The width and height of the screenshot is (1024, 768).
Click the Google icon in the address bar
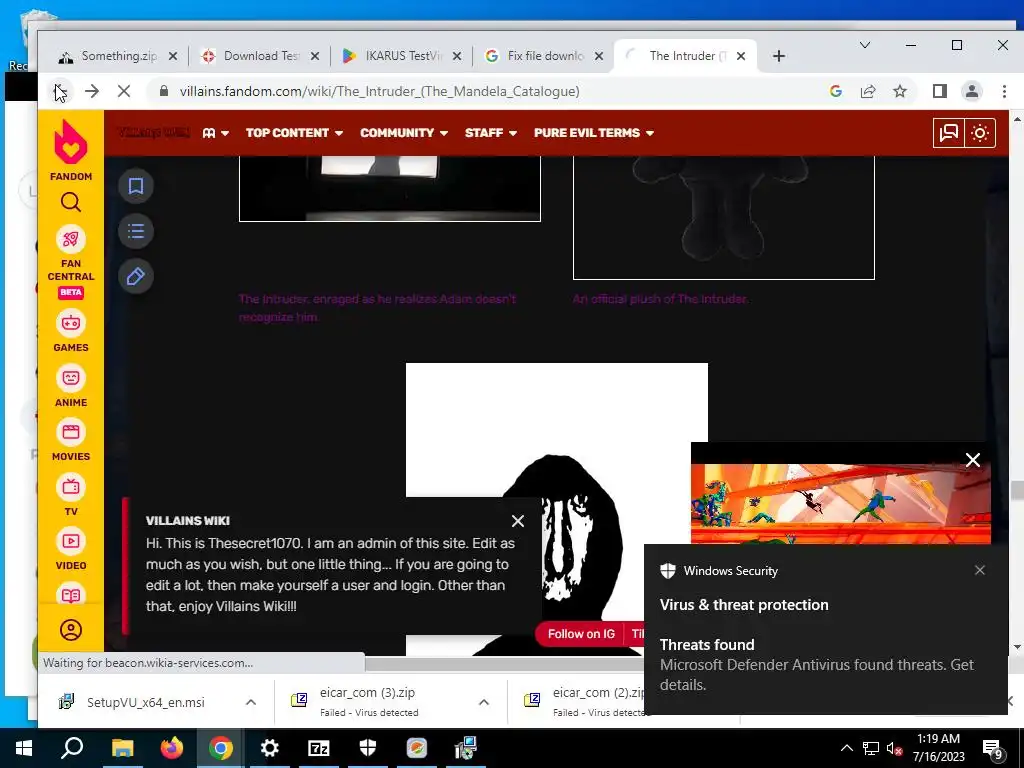(x=836, y=91)
